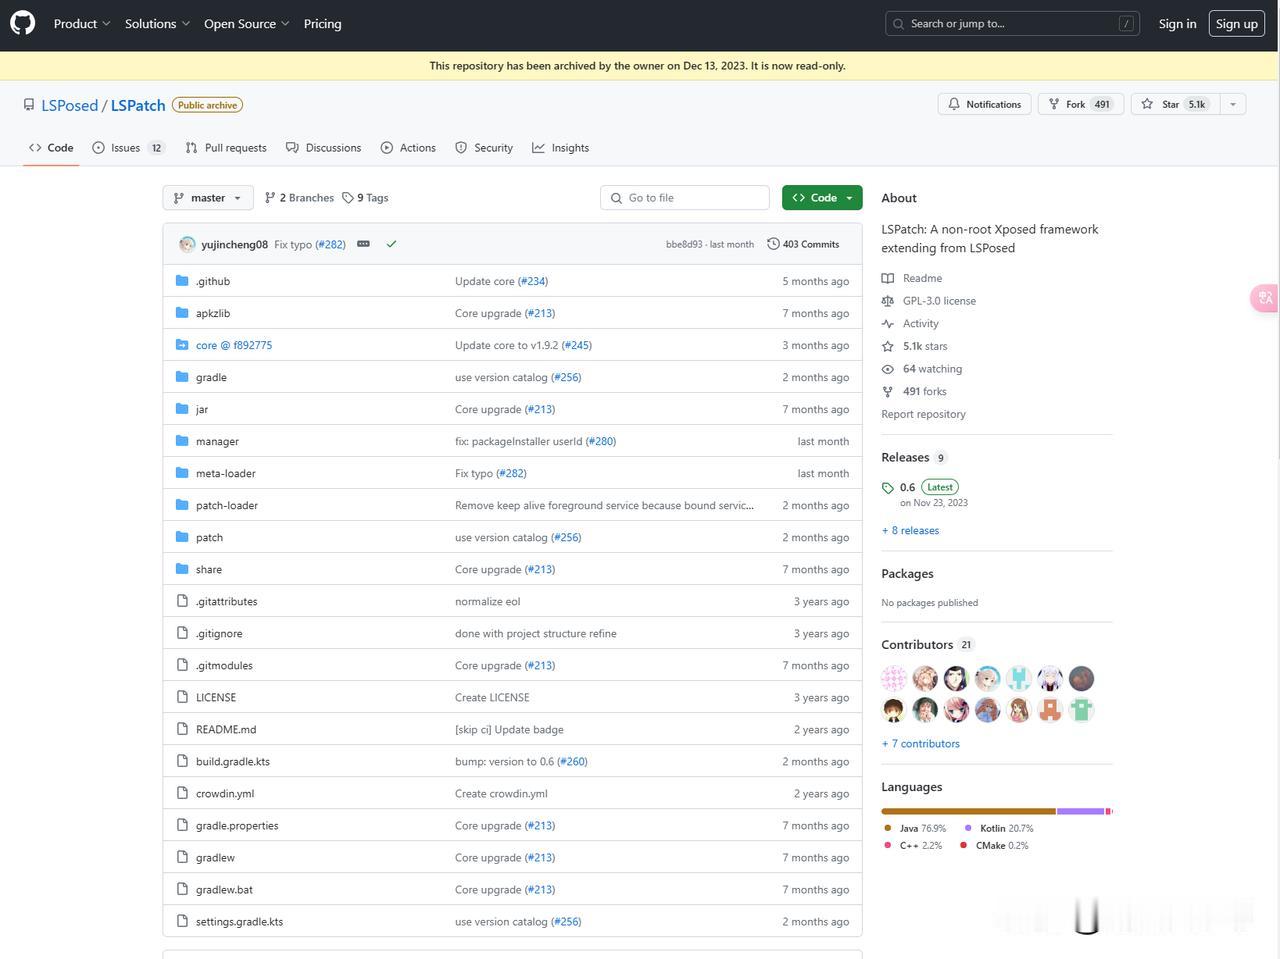This screenshot has height=959, width=1280.
Task: Click the repository icon beside LSPosed
Action: pyautogui.click(x=29, y=105)
